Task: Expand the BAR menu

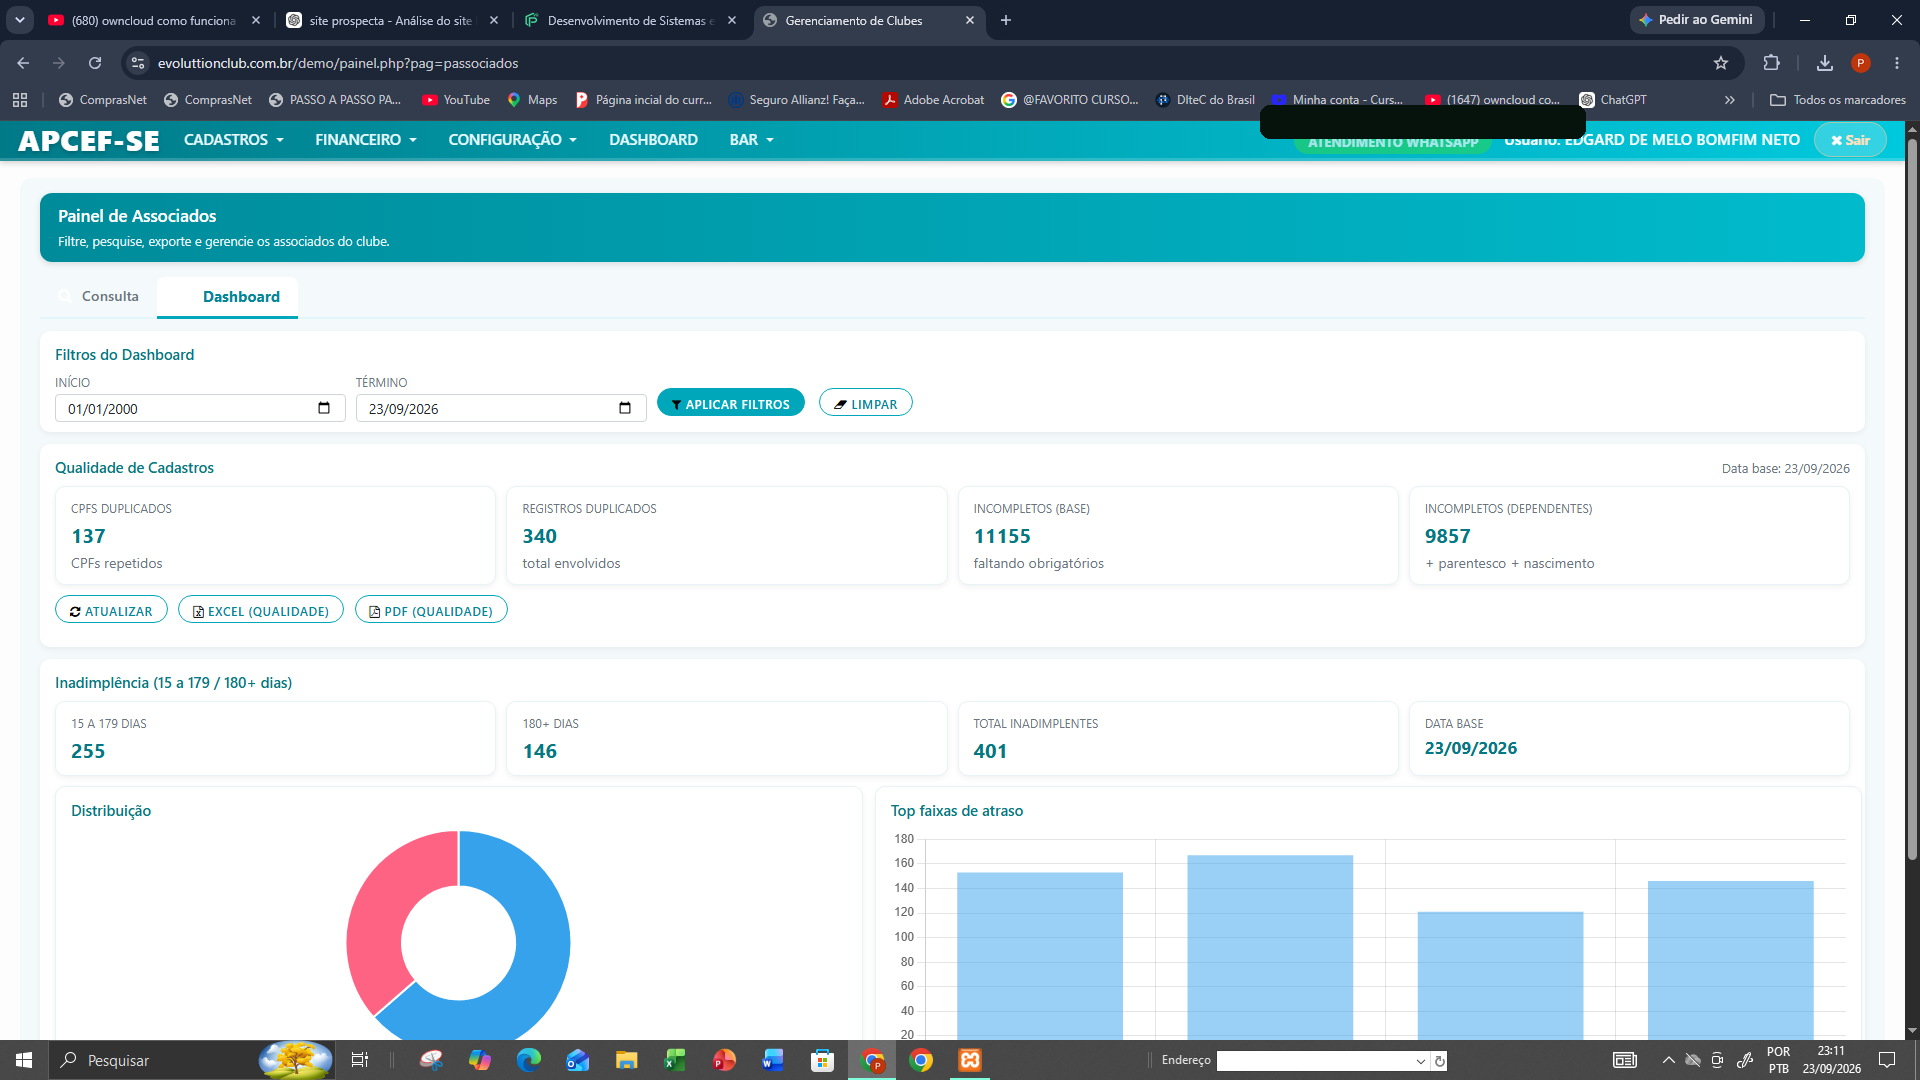Action: 752,140
